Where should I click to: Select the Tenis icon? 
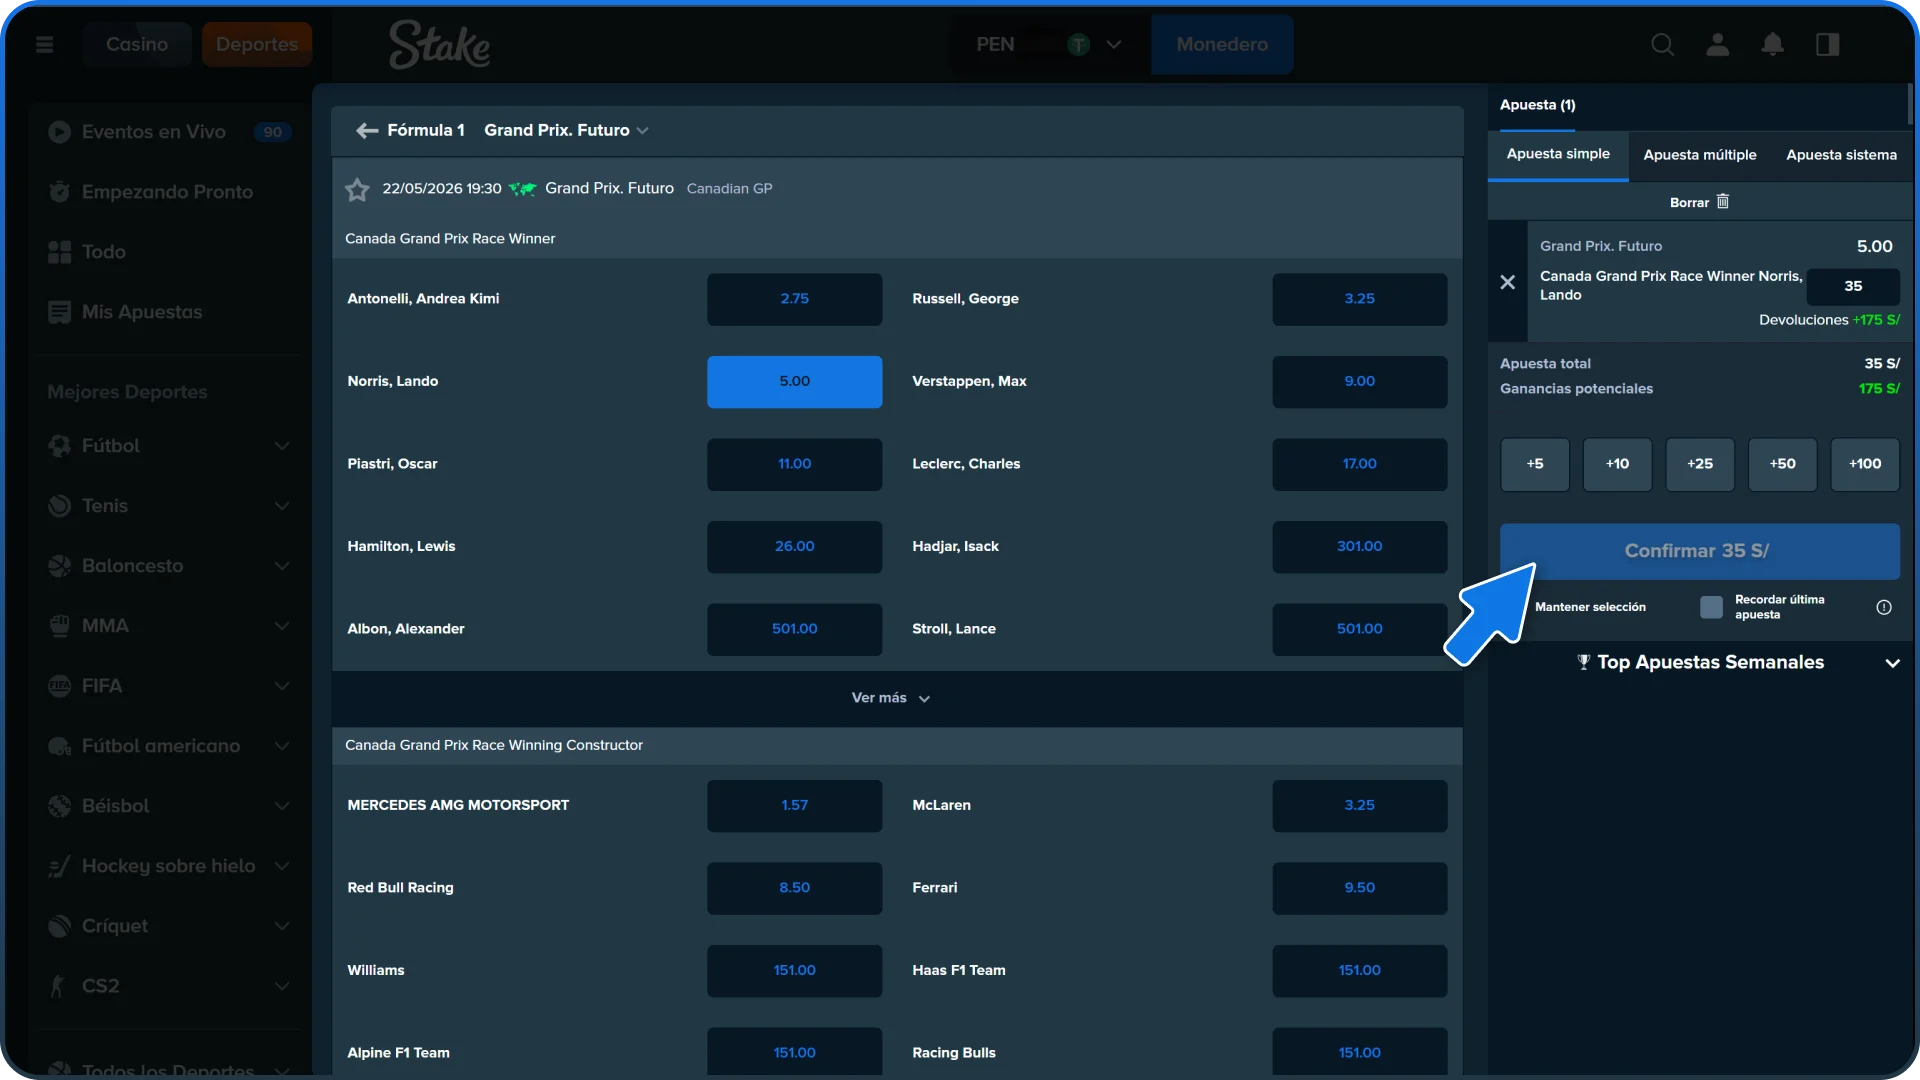click(x=60, y=506)
